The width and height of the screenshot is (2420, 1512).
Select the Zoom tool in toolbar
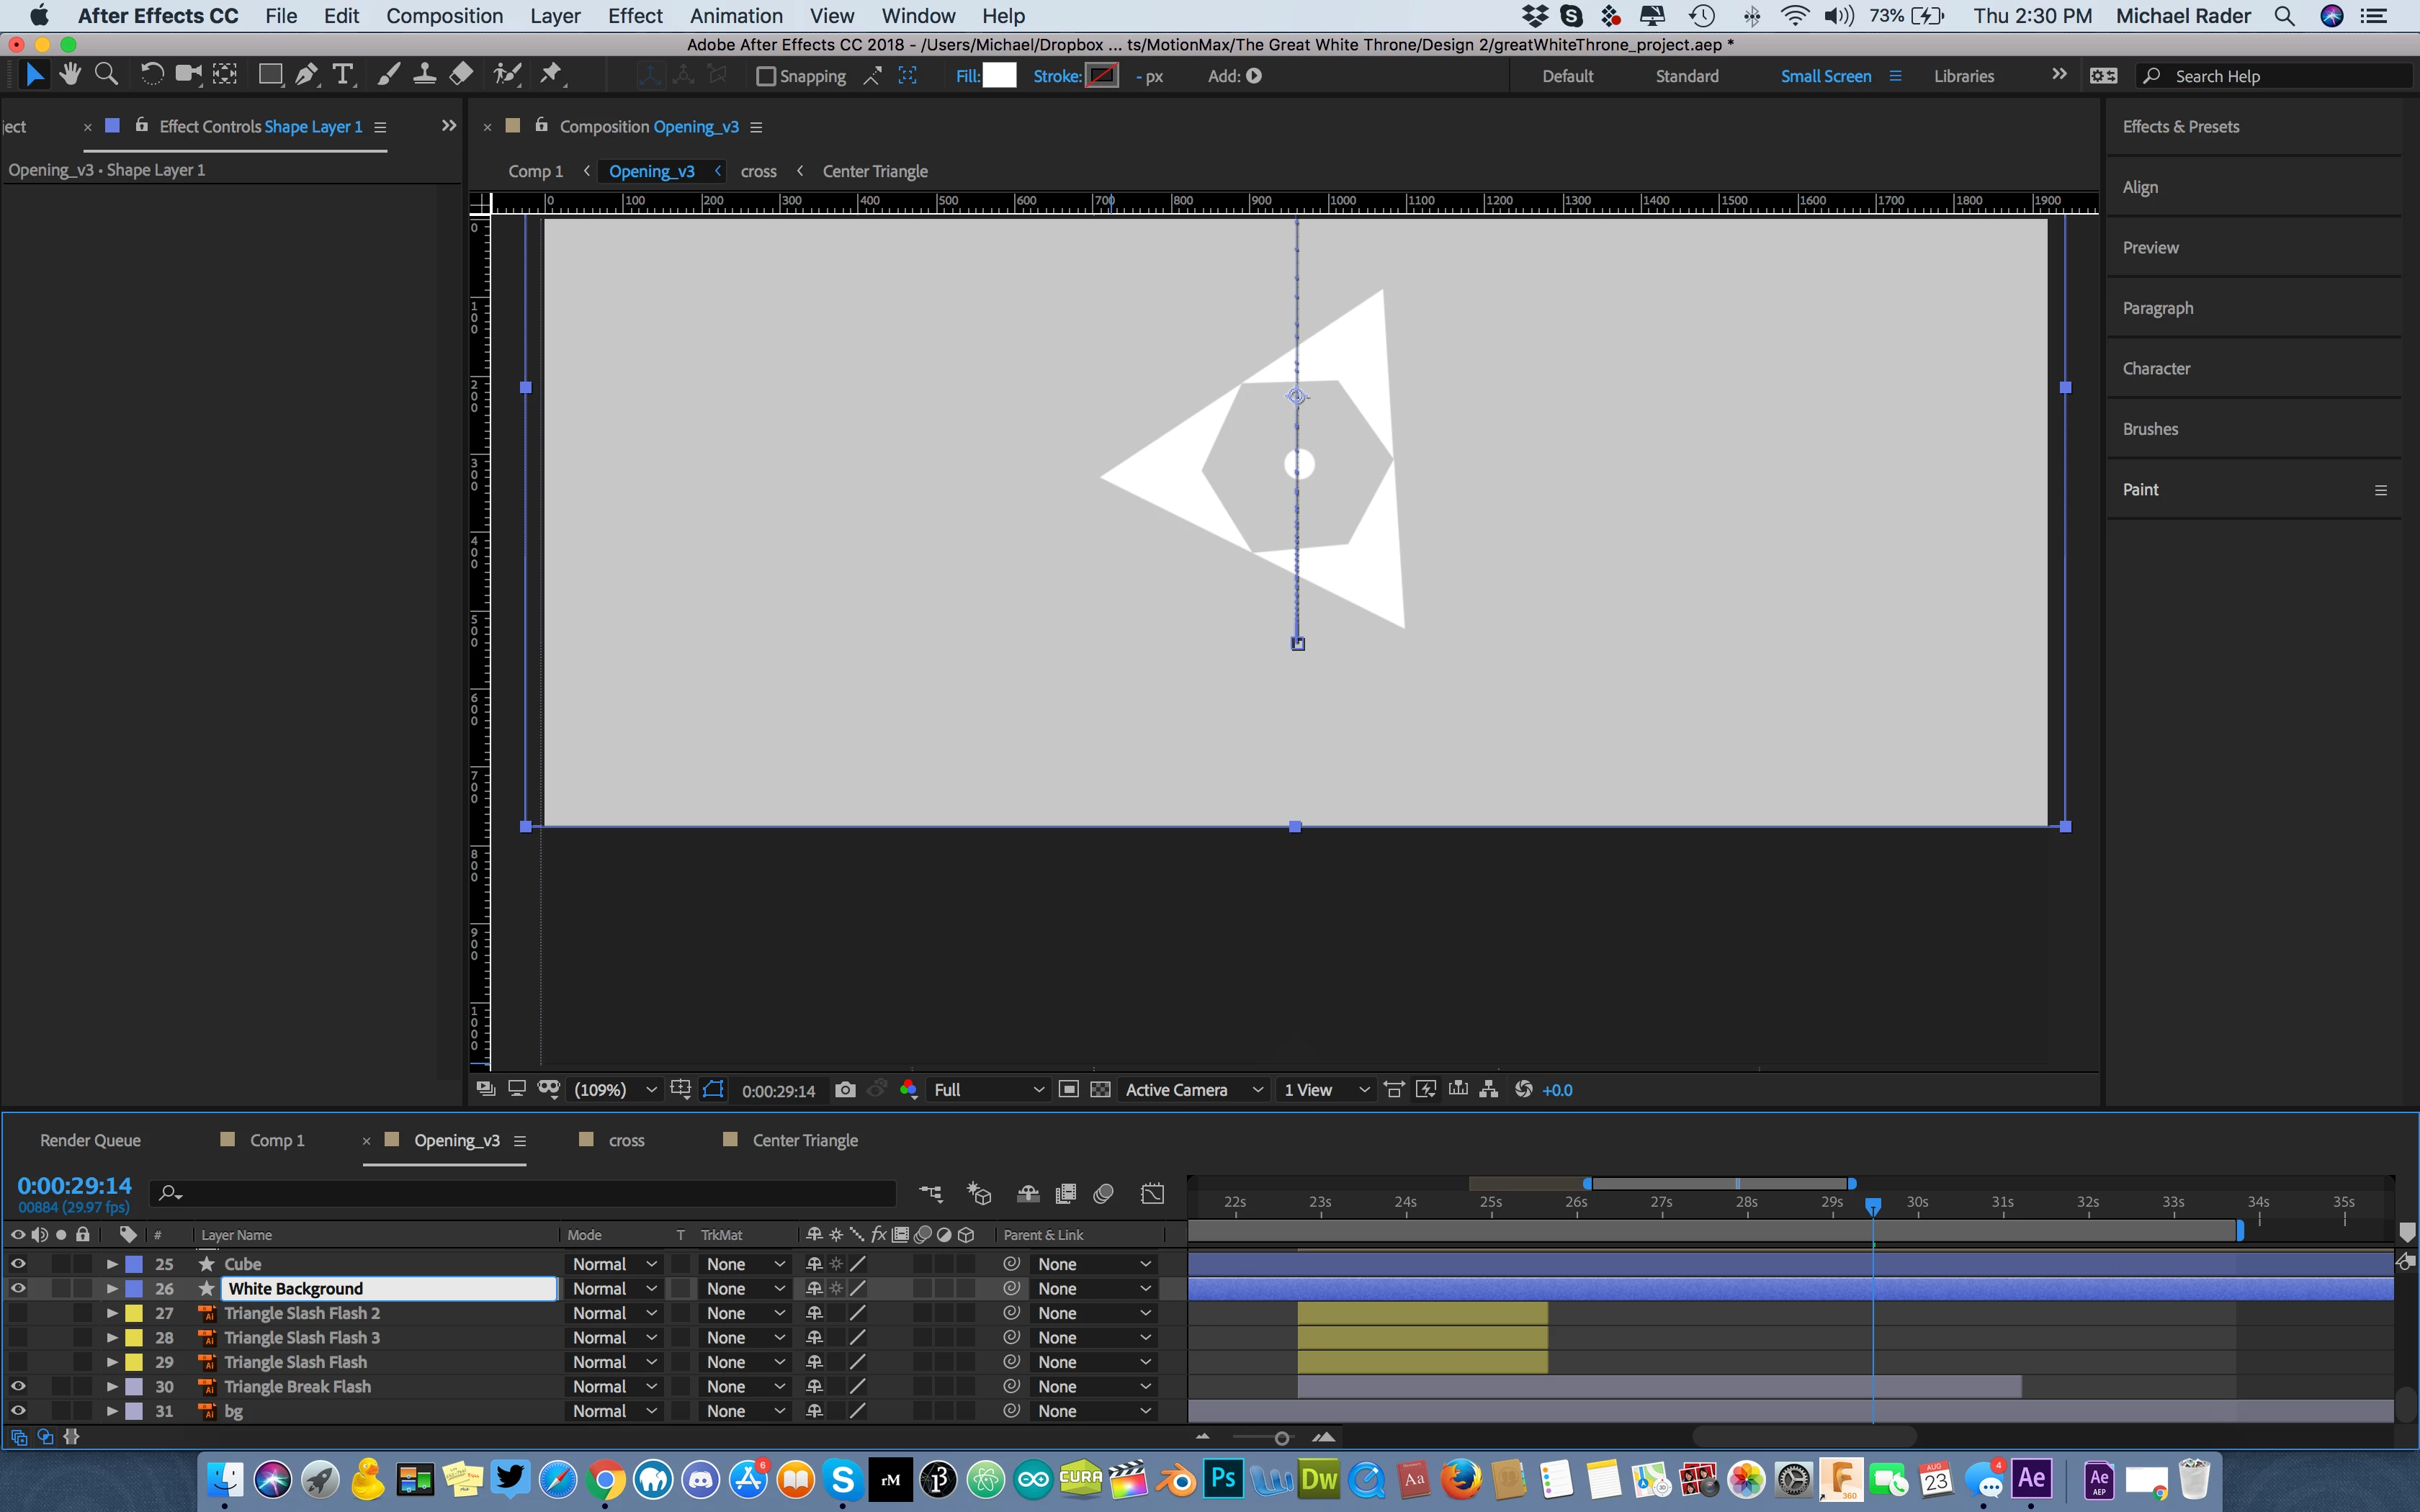106,75
